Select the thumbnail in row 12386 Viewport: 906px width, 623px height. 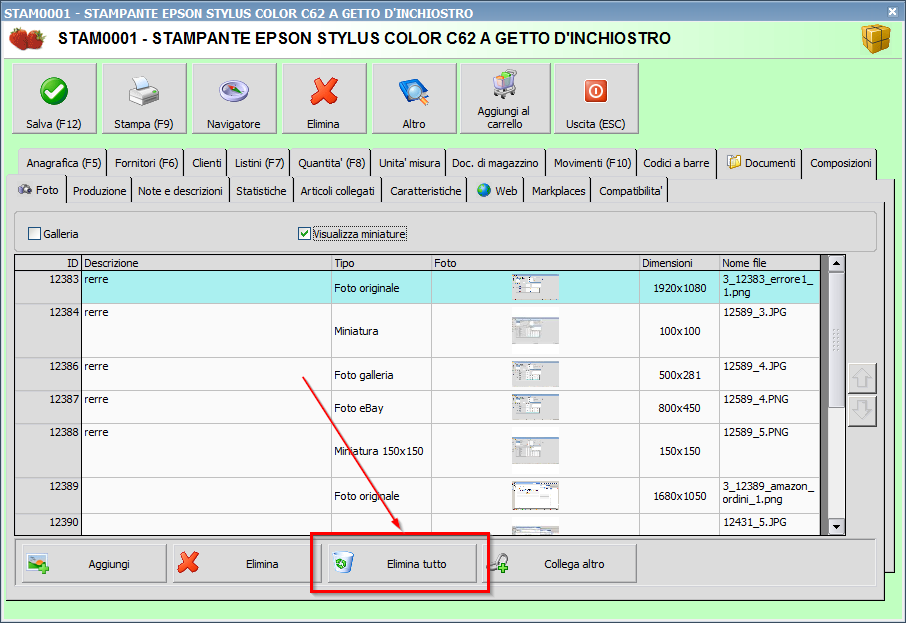535,374
